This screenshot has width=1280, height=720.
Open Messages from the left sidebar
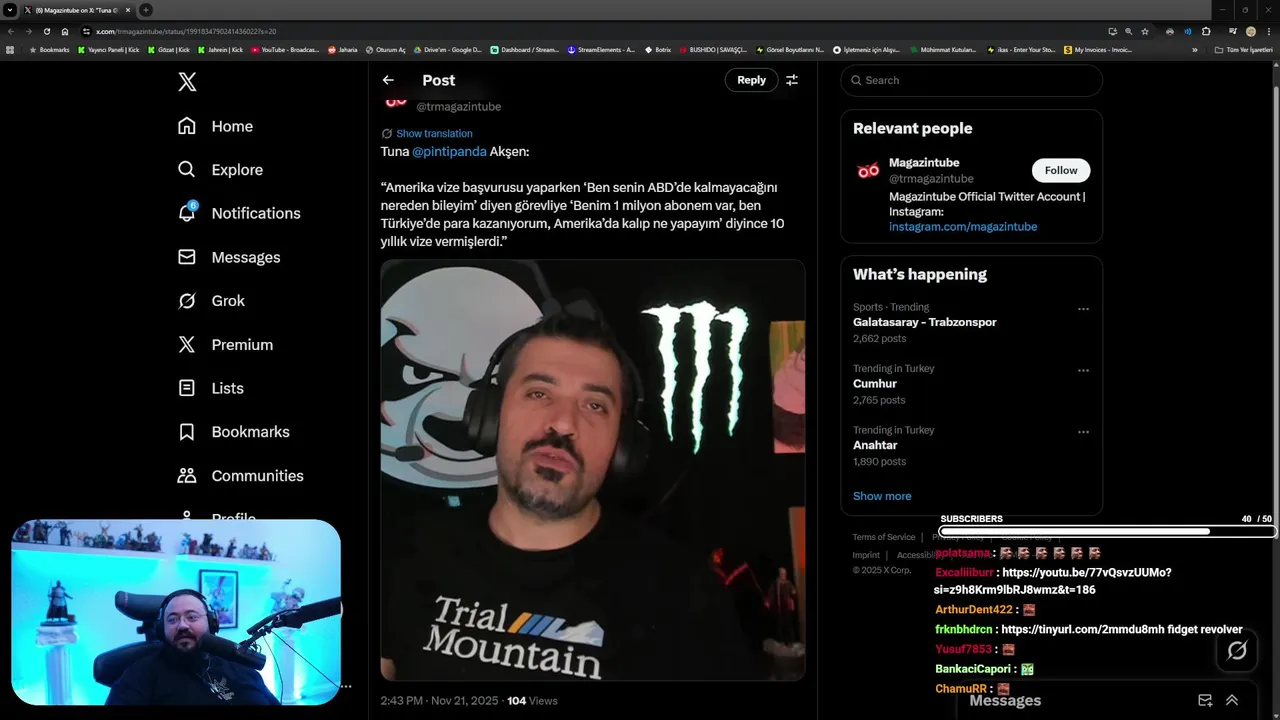coord(229,257)
